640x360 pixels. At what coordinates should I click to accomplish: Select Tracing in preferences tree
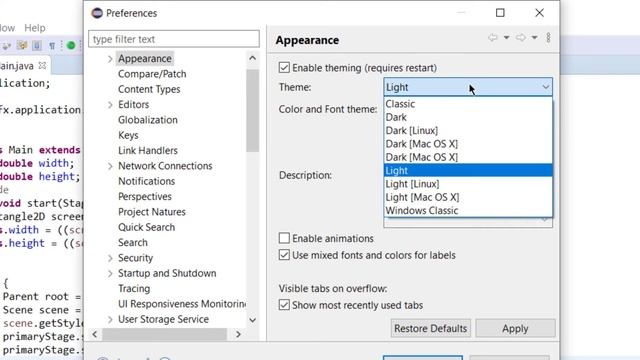click(134, 289)
